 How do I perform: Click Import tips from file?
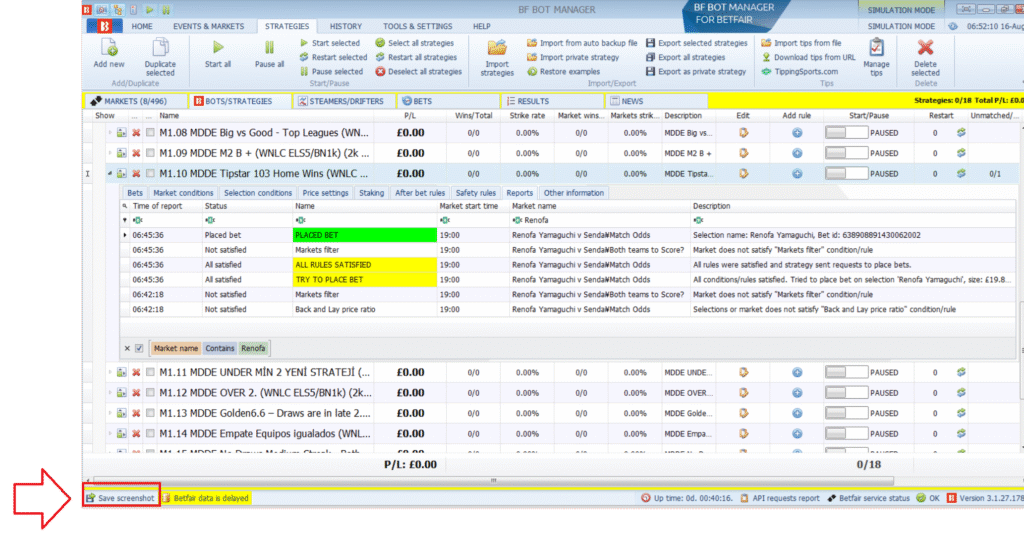click(801, 43)
